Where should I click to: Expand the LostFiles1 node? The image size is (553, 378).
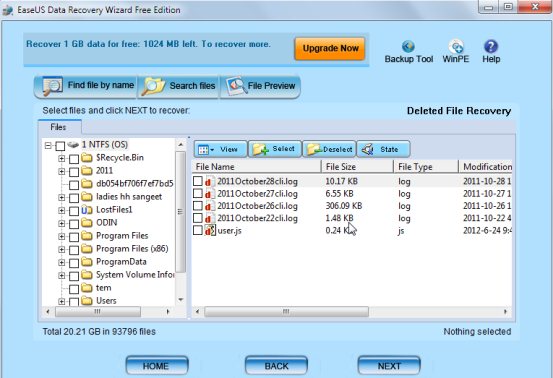pos(62,211)
